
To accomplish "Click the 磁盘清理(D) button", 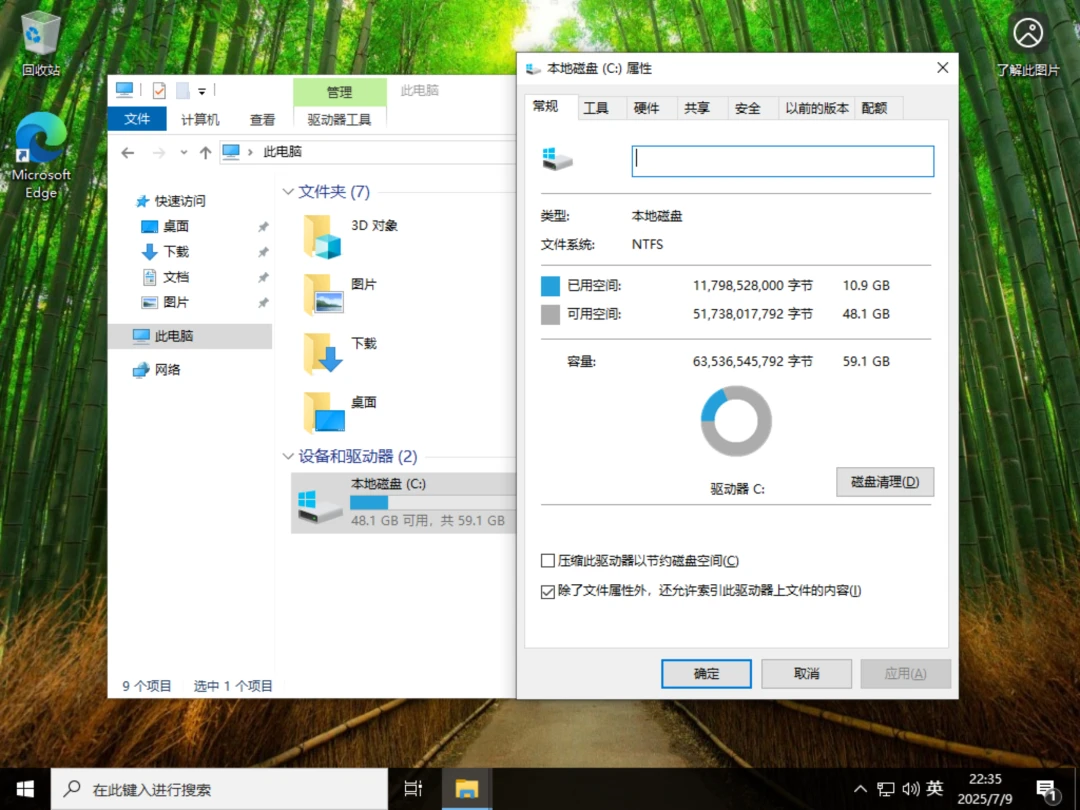I will click(885, 481).
